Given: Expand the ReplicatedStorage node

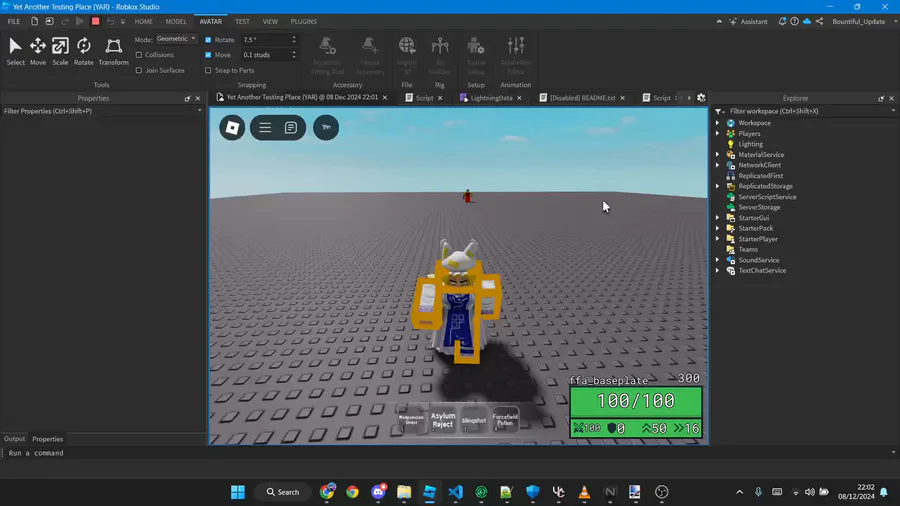Looking at the screenshot, I should tap(717, 186).
